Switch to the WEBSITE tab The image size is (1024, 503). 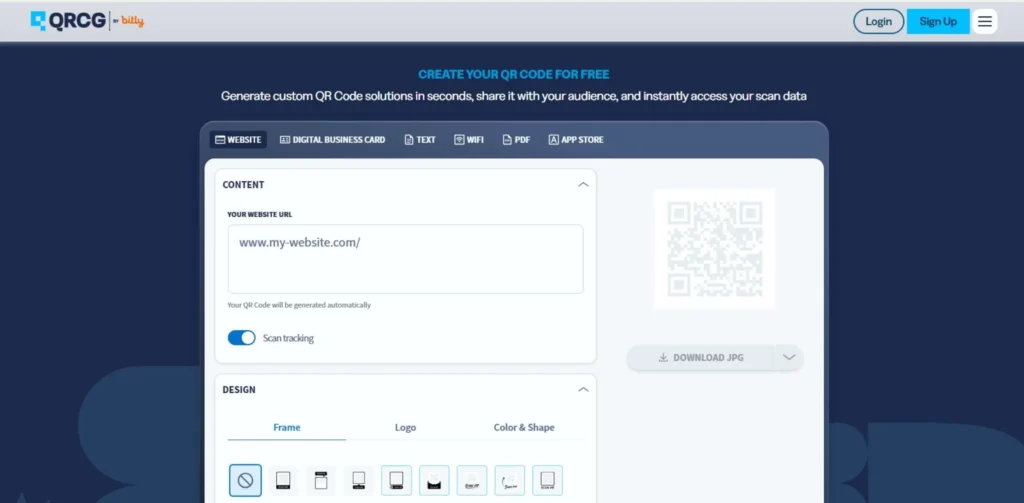238,140
